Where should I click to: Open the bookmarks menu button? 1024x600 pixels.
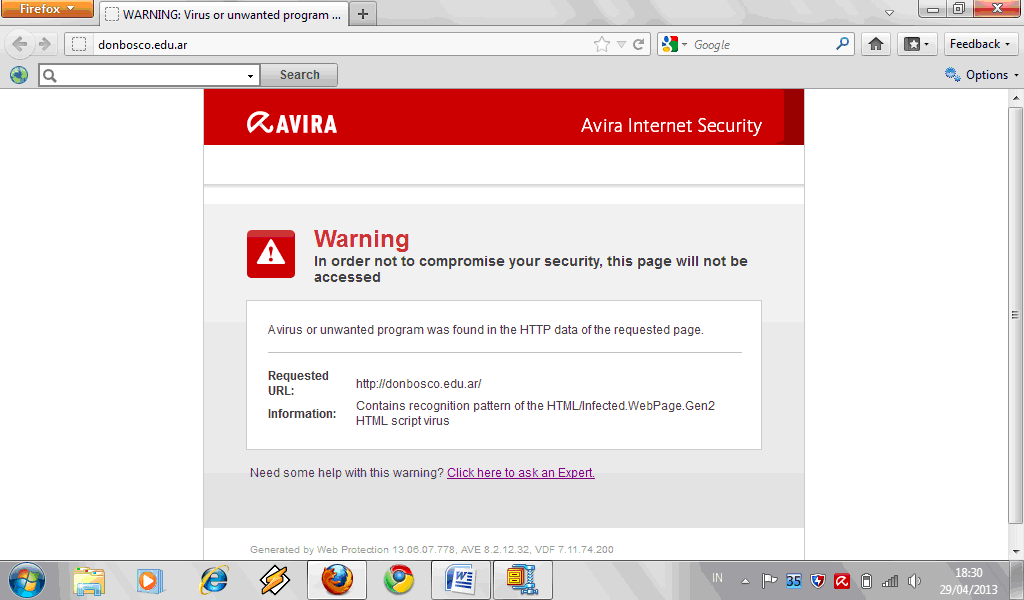[x=917, y=44]
